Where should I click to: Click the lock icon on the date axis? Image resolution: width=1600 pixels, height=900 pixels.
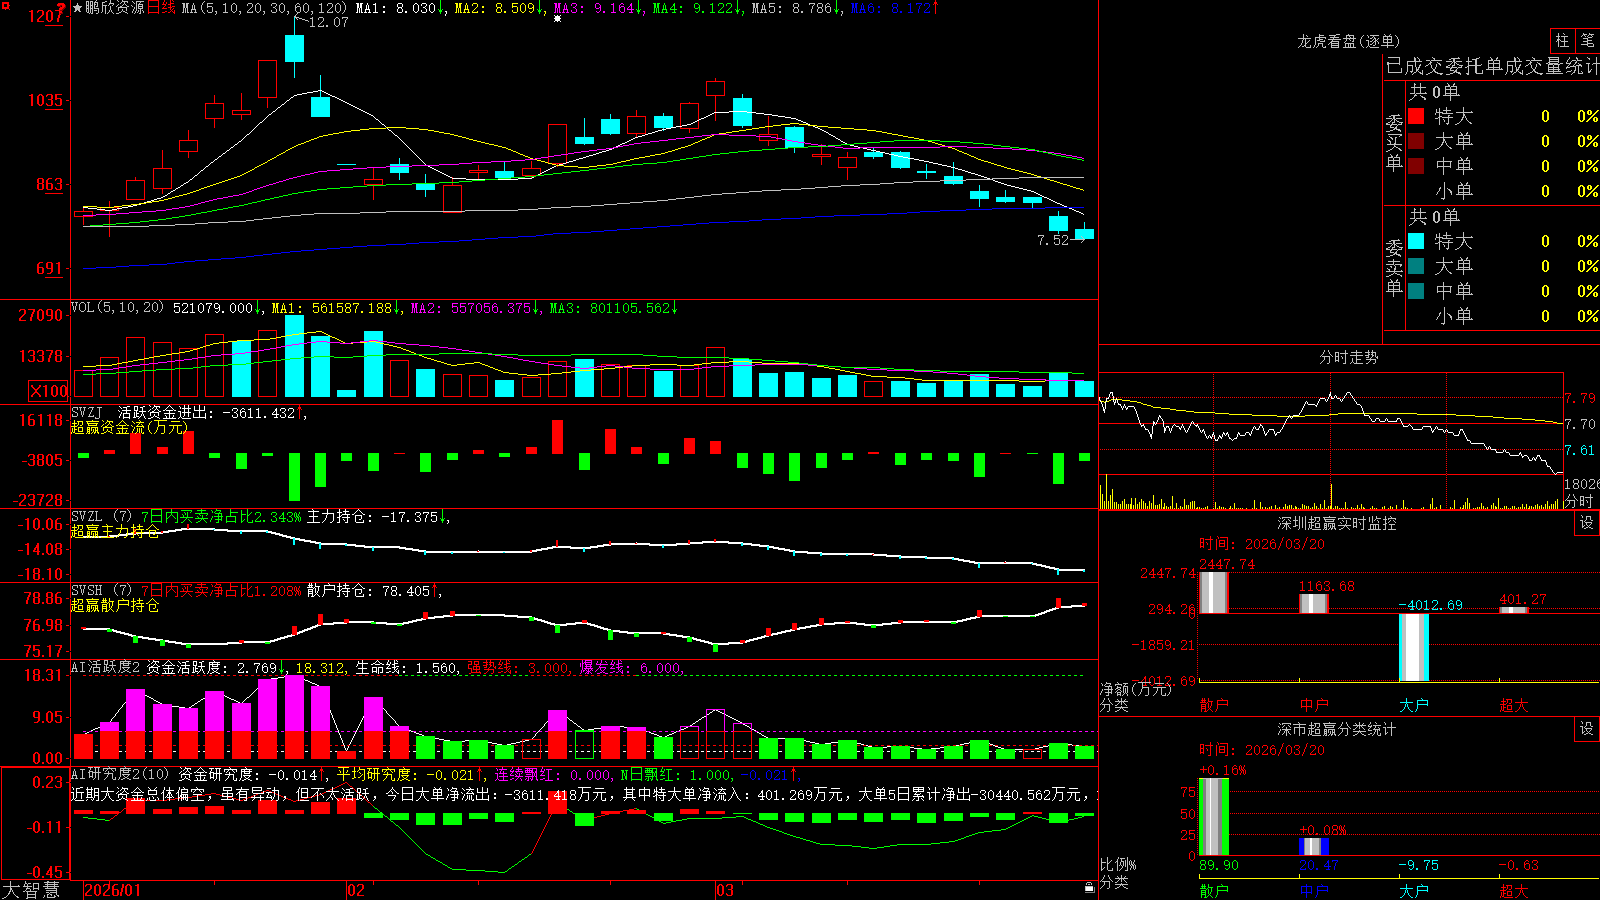[1090, 888]
